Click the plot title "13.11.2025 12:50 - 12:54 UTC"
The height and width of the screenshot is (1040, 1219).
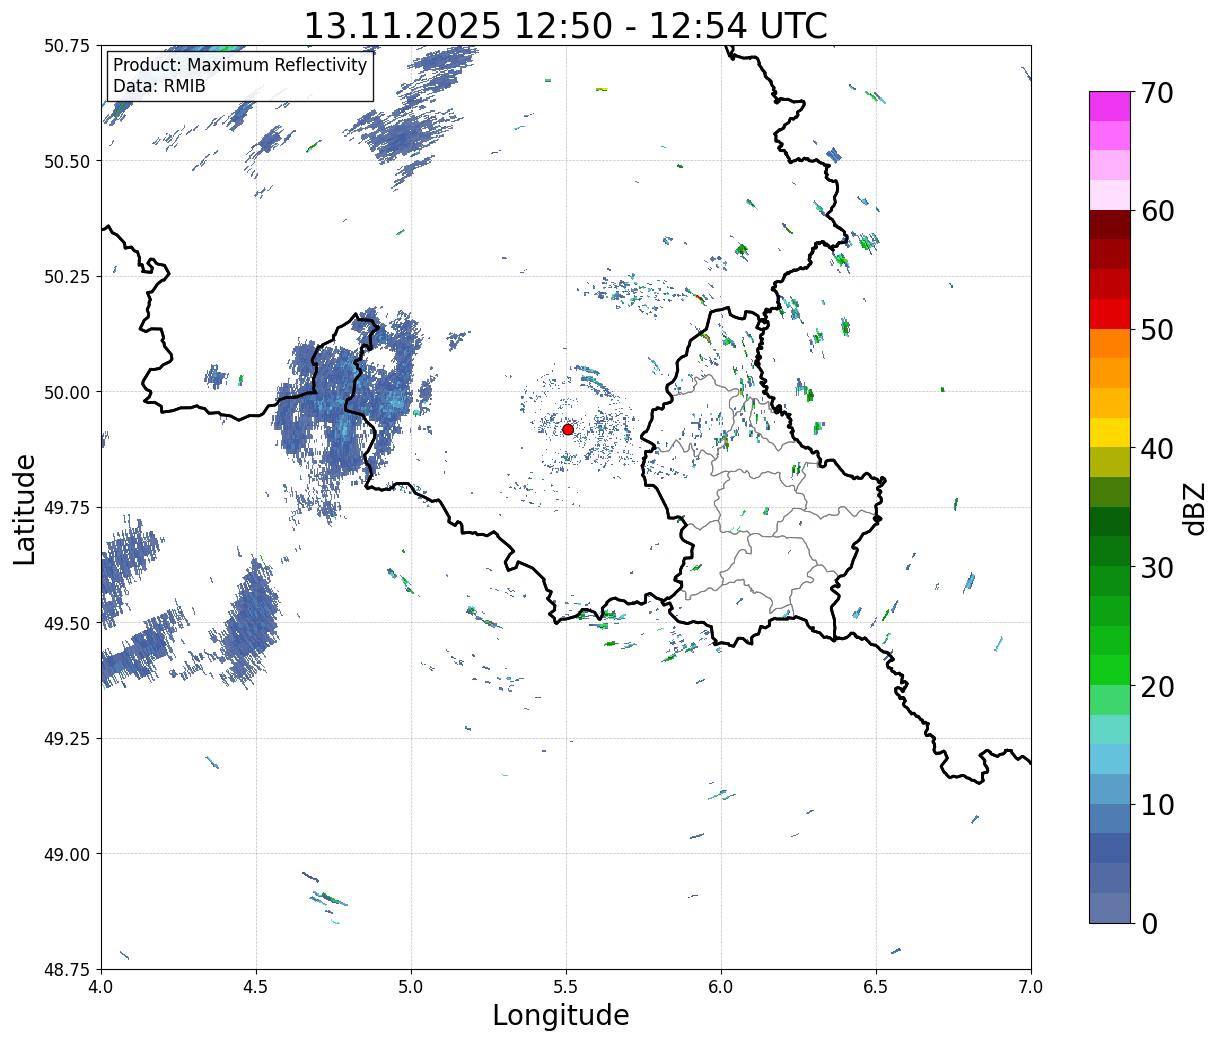click(565, 25)
